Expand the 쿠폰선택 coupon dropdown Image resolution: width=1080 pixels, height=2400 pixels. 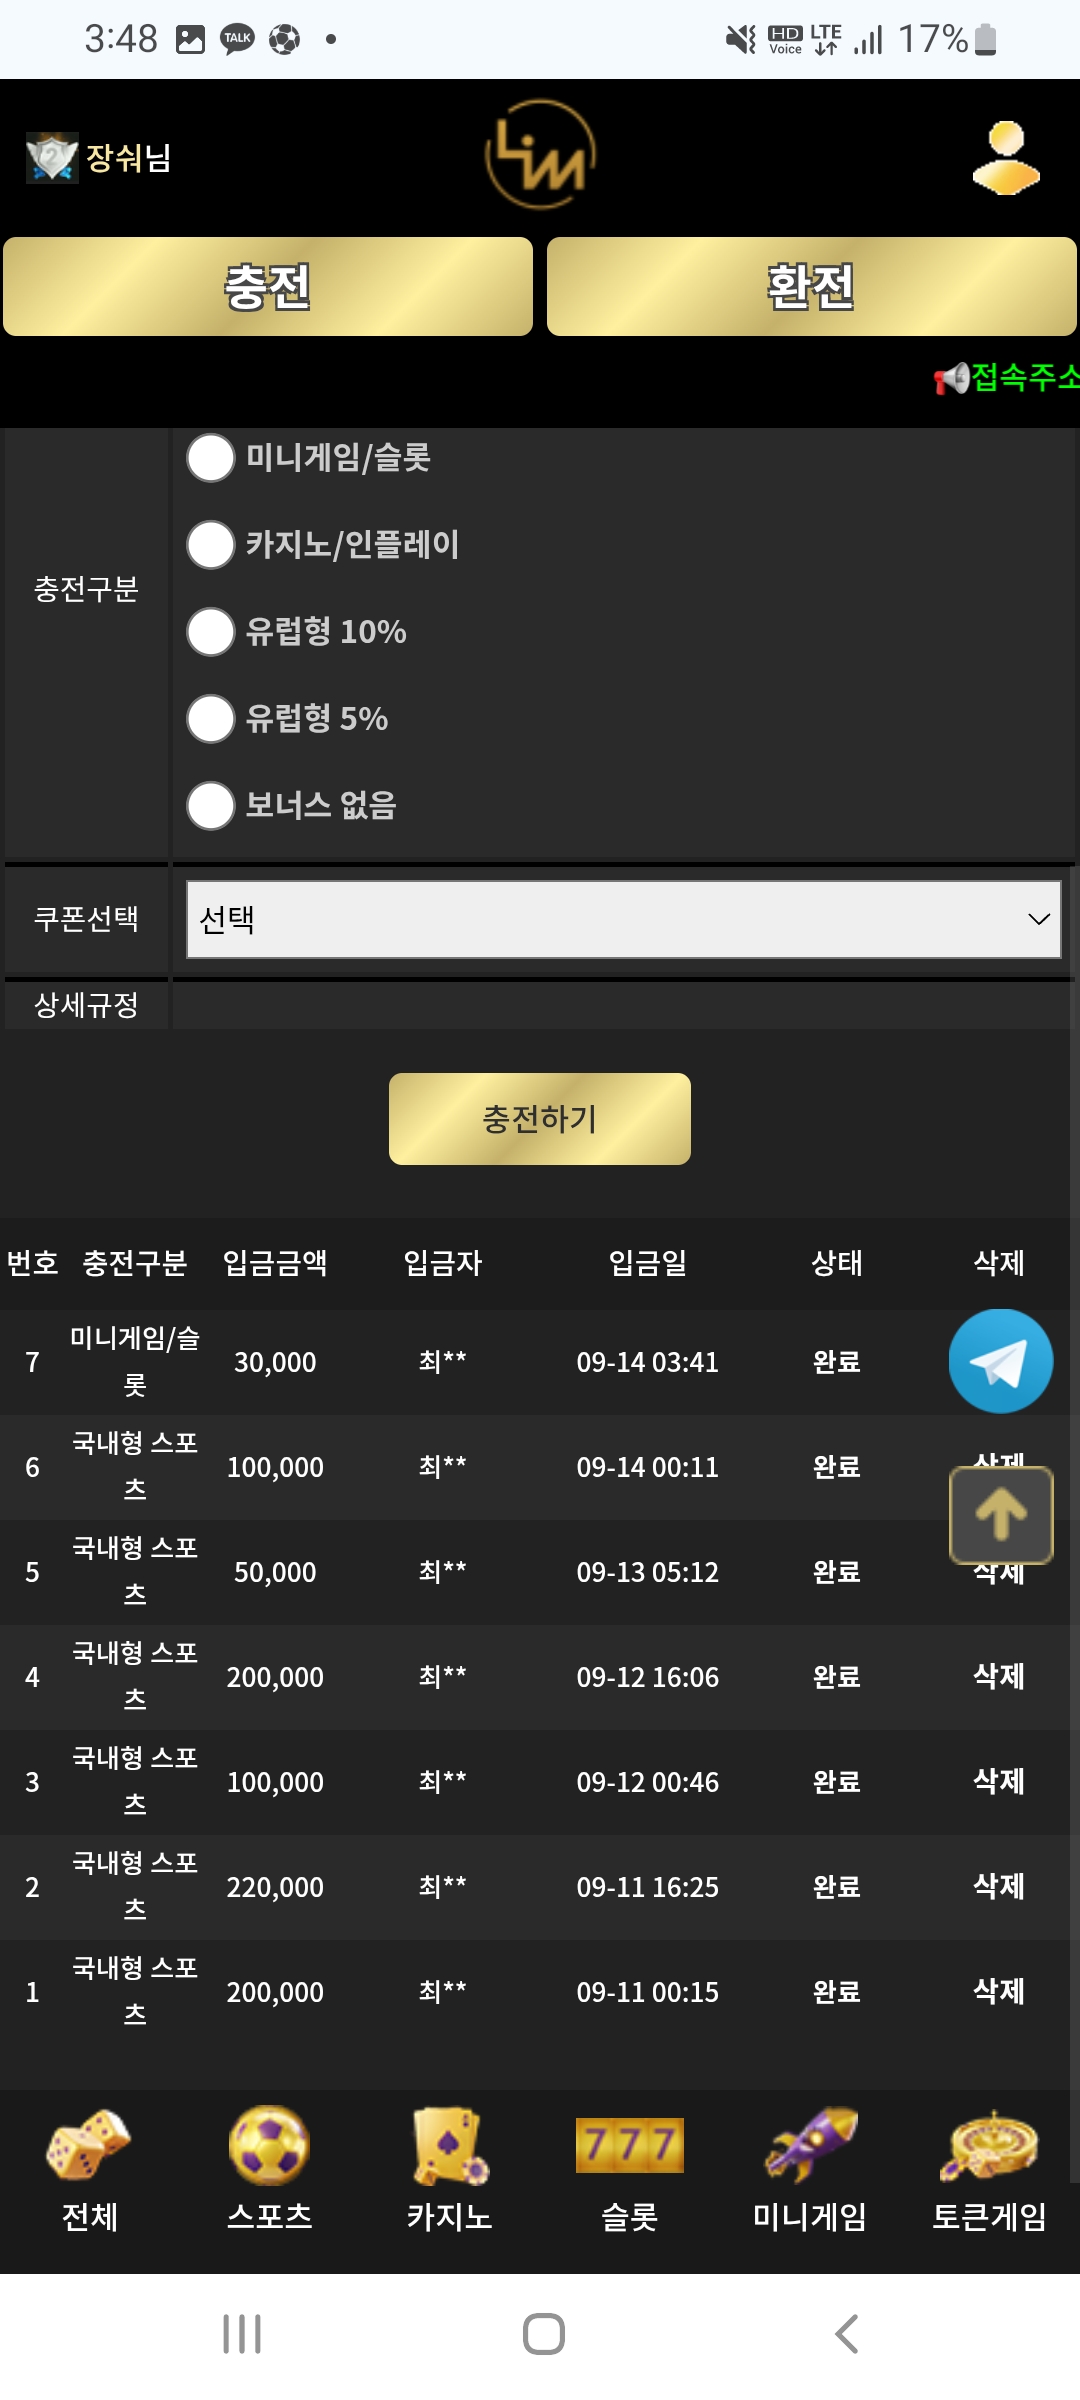[x=623, y=919]
